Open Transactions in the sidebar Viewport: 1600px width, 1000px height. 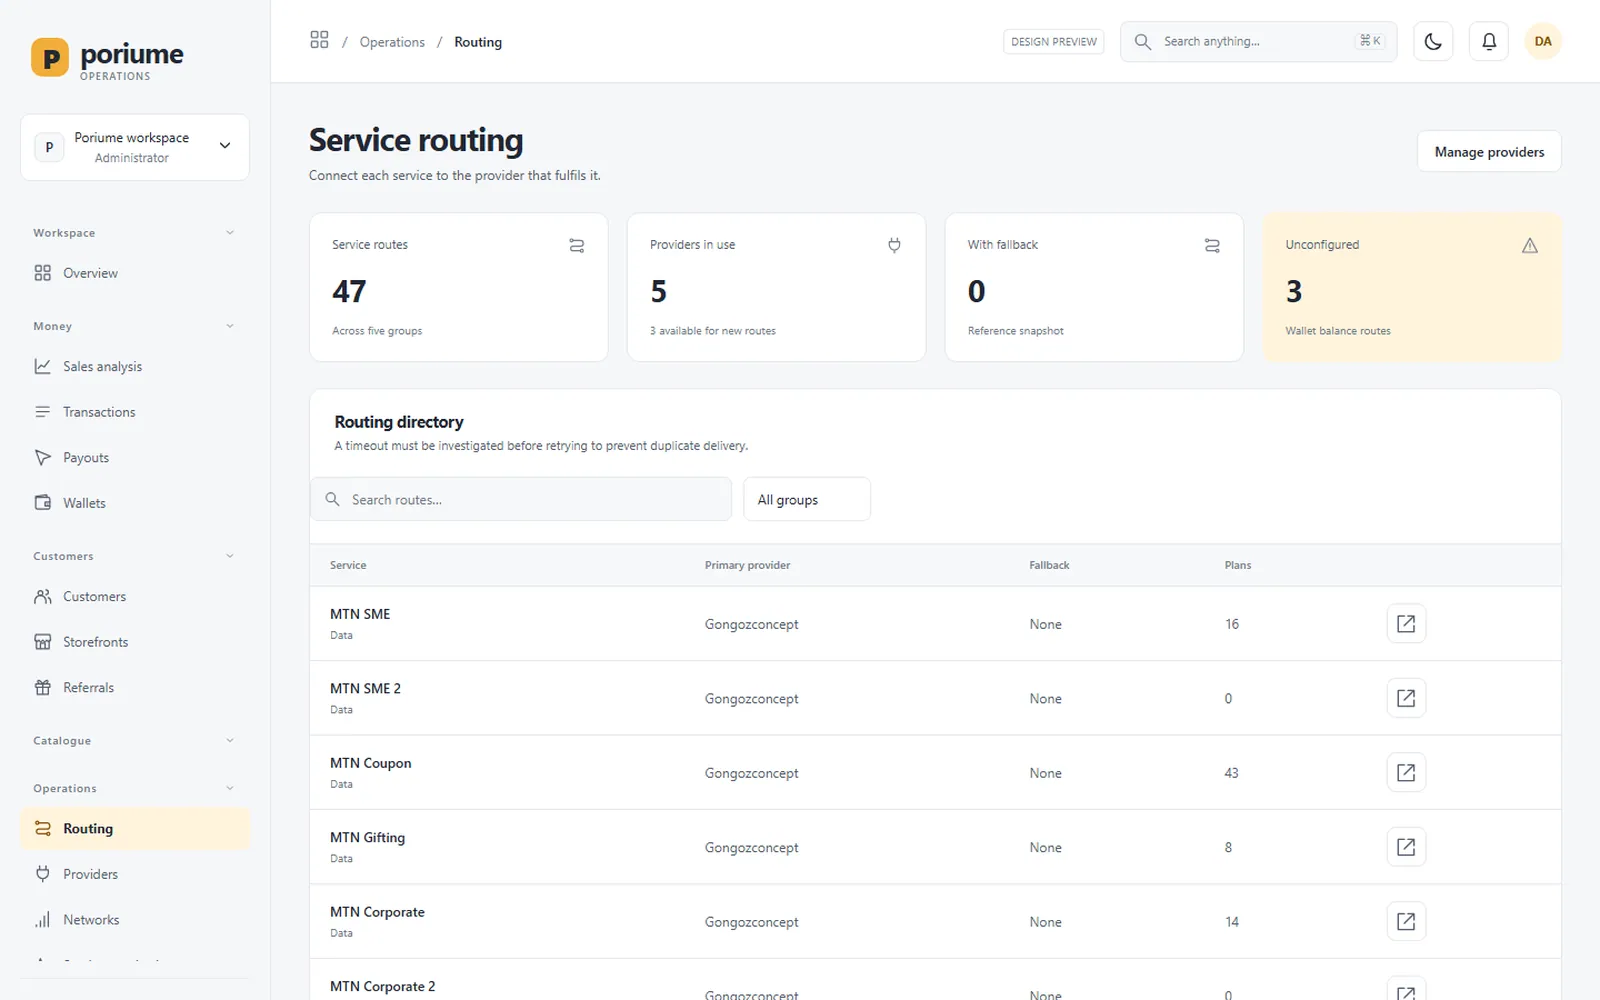(135, 412)
